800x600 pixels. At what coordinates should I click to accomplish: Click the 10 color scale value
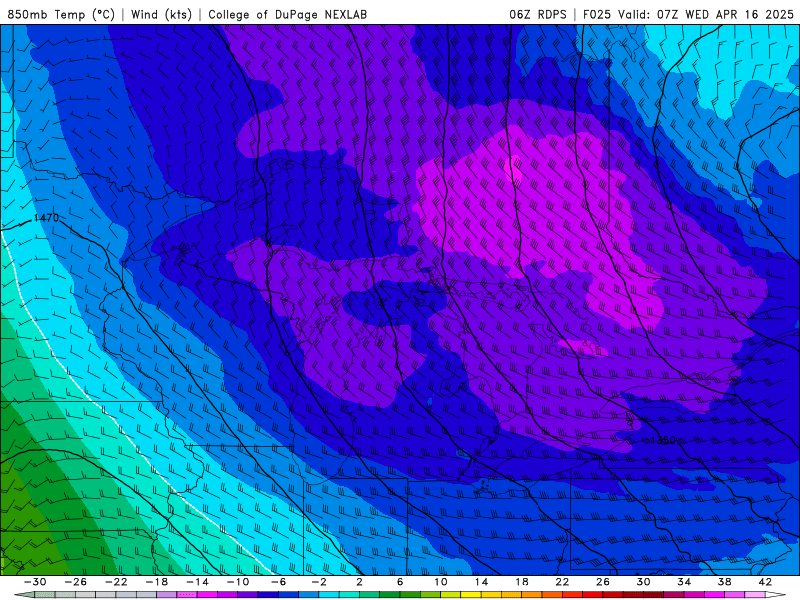pos(441,582)
